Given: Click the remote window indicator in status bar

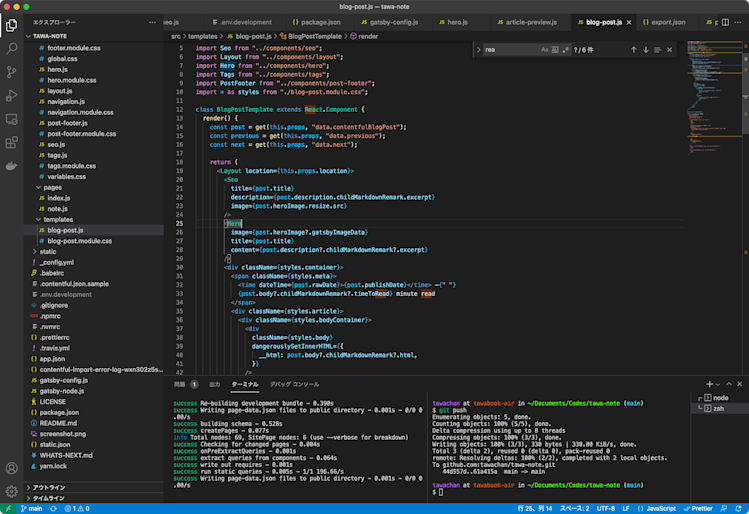Looking at the screenshot, I should 8,509.
